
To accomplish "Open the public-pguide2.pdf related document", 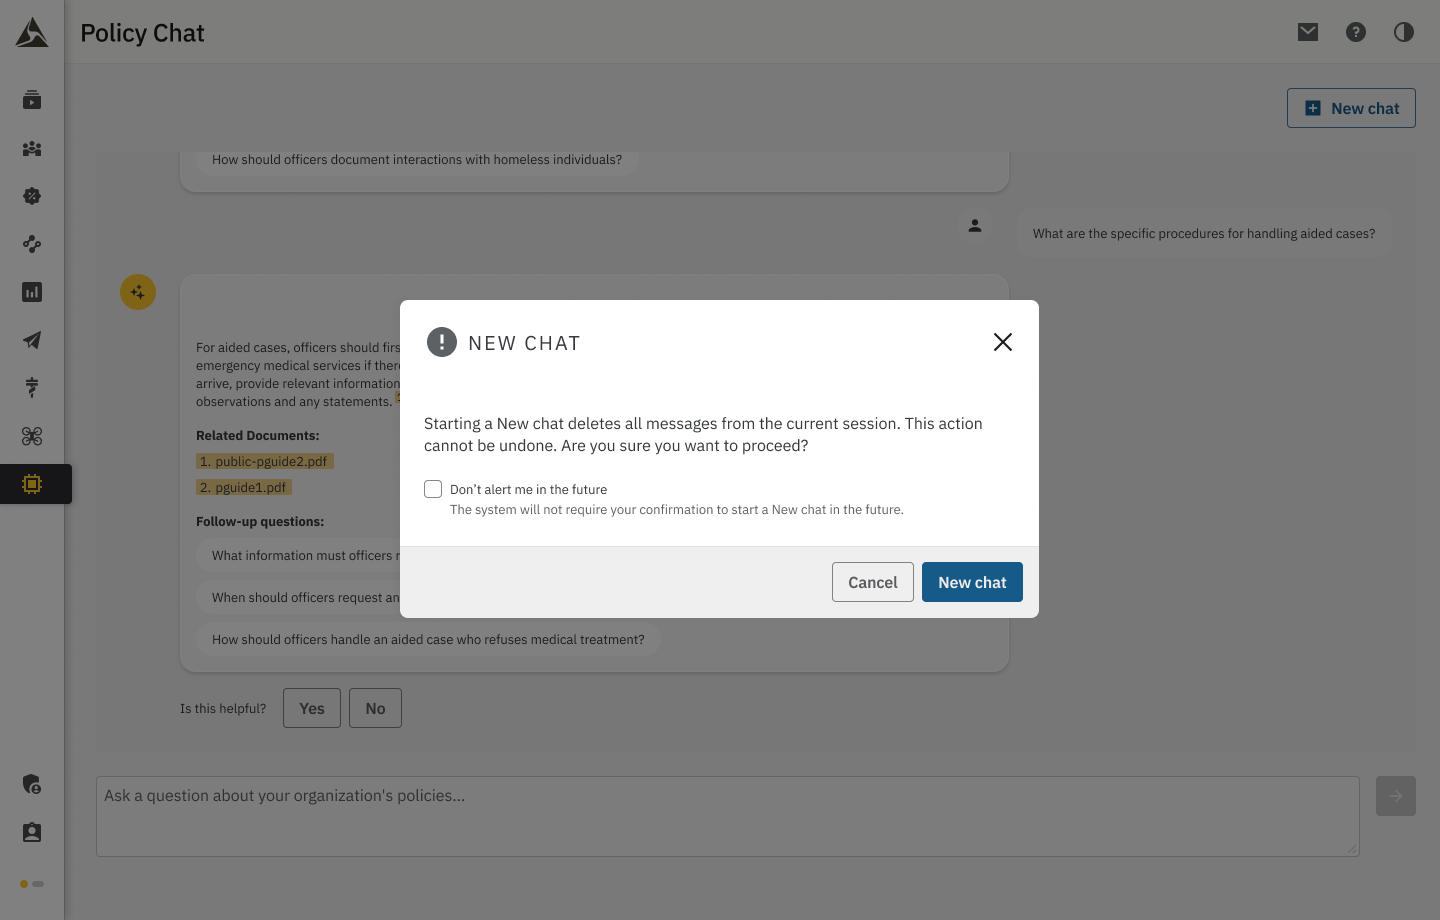I will pyautogui.click(x=264, y=461).
